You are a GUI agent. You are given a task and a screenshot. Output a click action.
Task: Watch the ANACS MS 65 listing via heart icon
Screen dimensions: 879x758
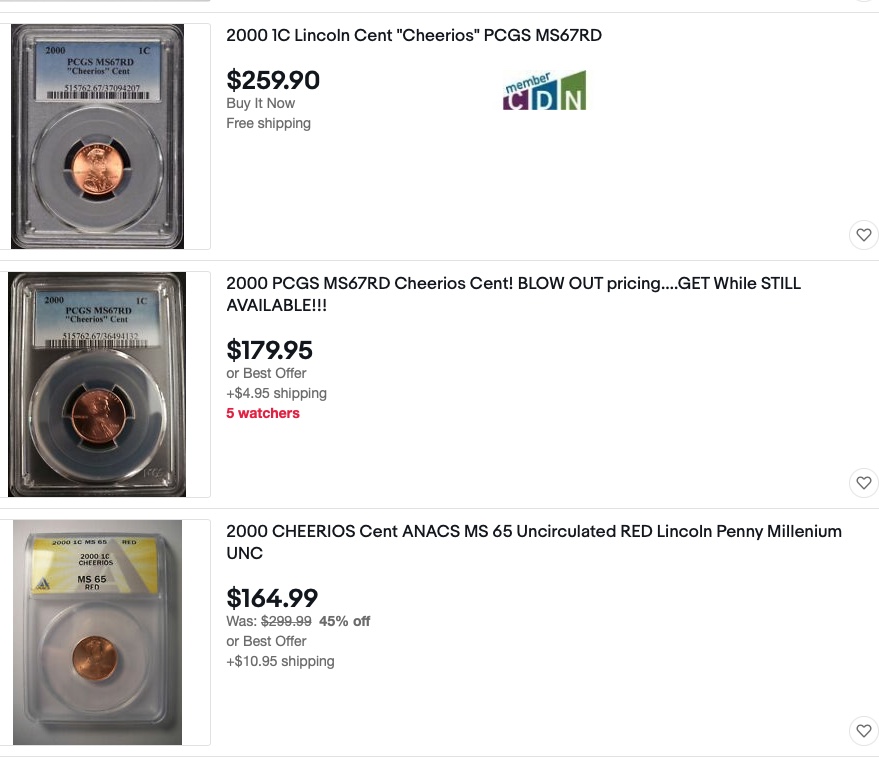(x=864, y=730)
